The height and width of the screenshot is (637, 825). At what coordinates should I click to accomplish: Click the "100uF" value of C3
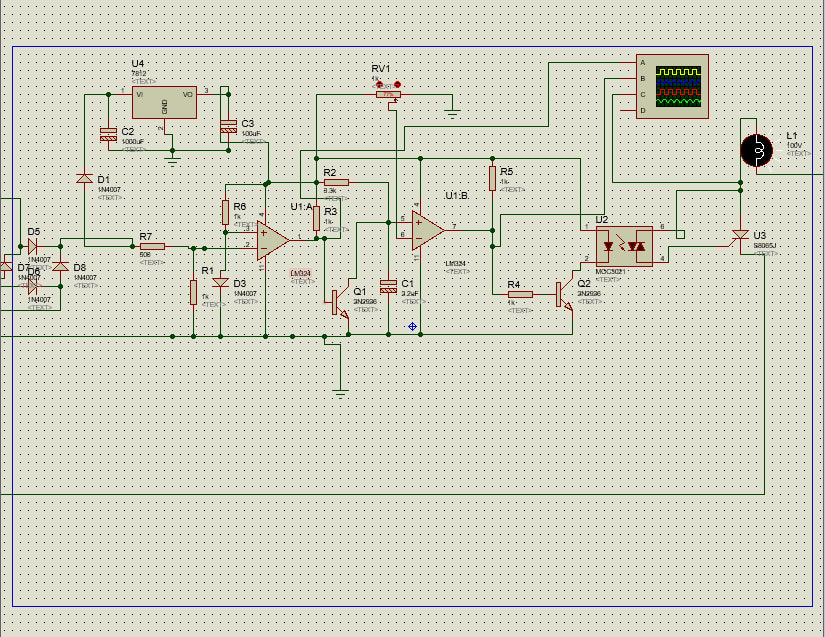[251, 134]
